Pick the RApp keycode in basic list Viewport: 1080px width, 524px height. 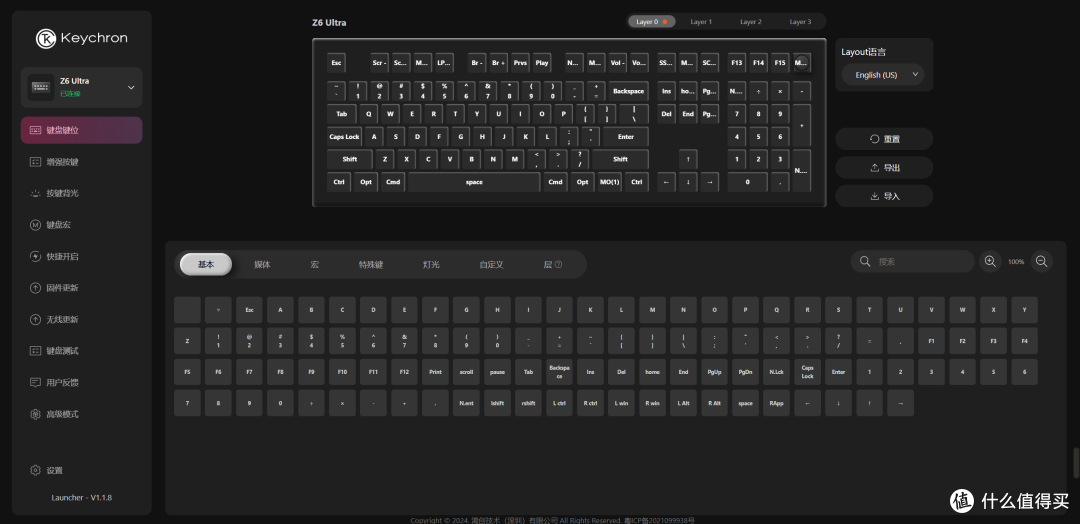(776, 403)
